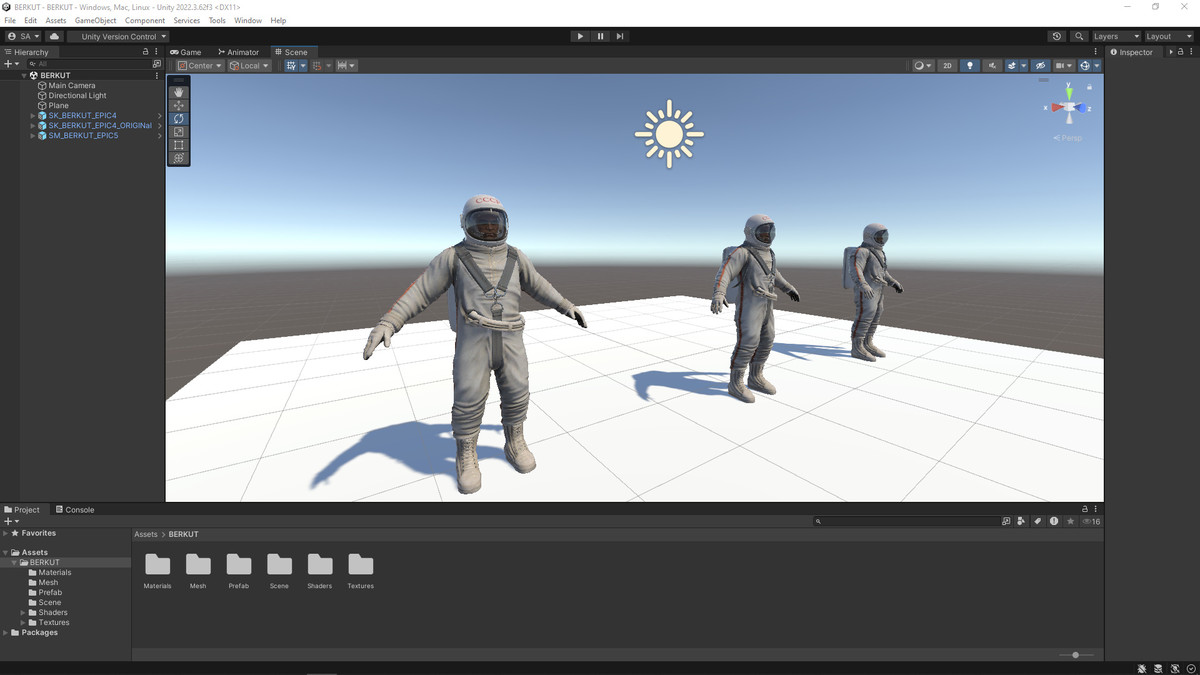The image size is (1200, 675).
Task: Select the Hand view tool
Action: [x=179, y=92]
